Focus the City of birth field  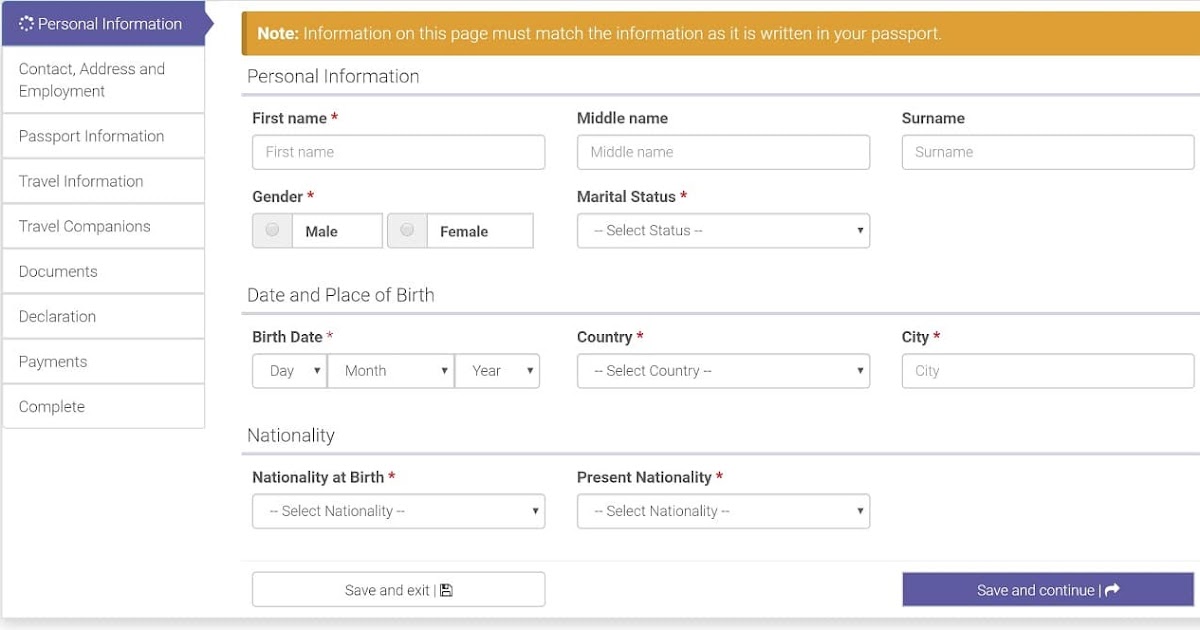1047,371
